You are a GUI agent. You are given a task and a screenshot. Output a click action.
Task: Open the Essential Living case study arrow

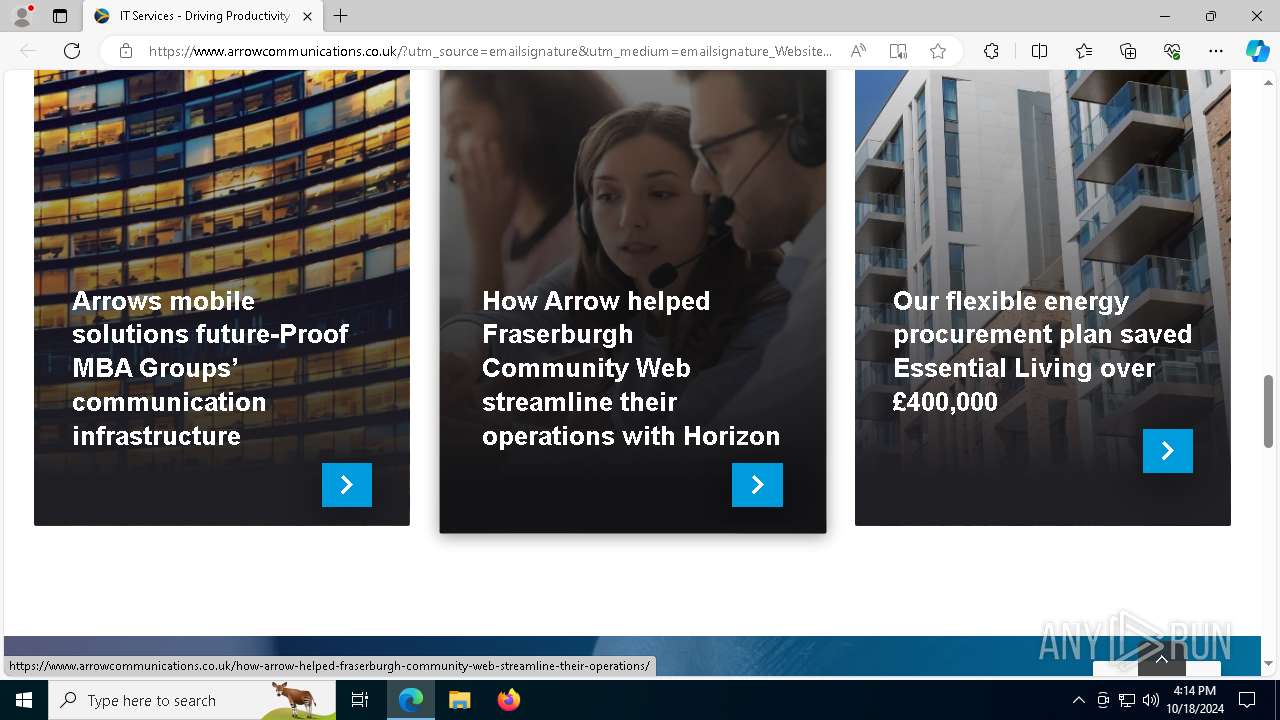pyautogui.click(x=1168, y=451)
